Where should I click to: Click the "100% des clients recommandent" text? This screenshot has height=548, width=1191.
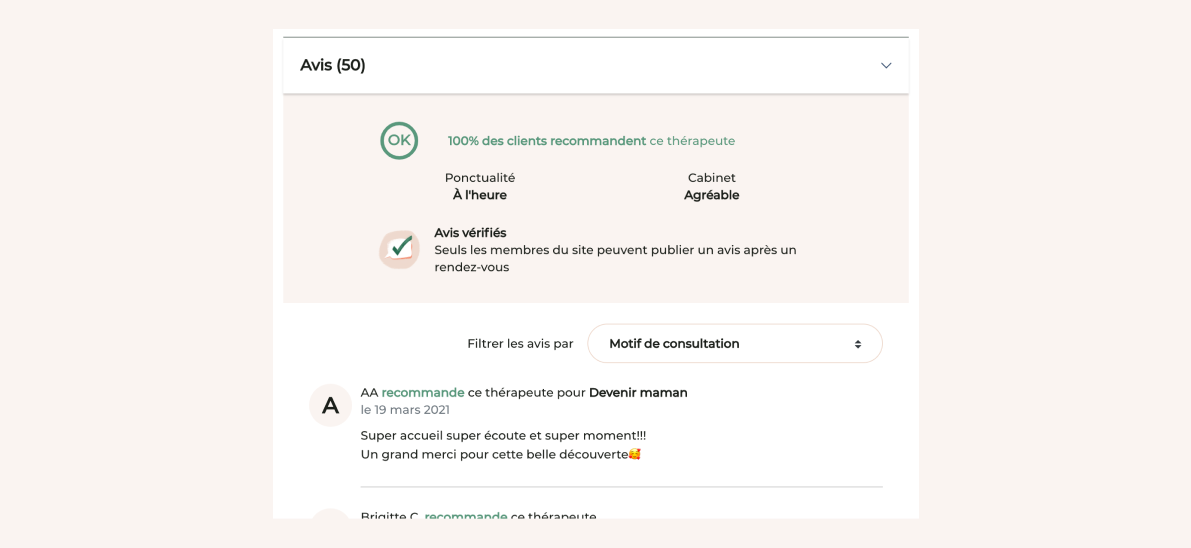[546, 141]
